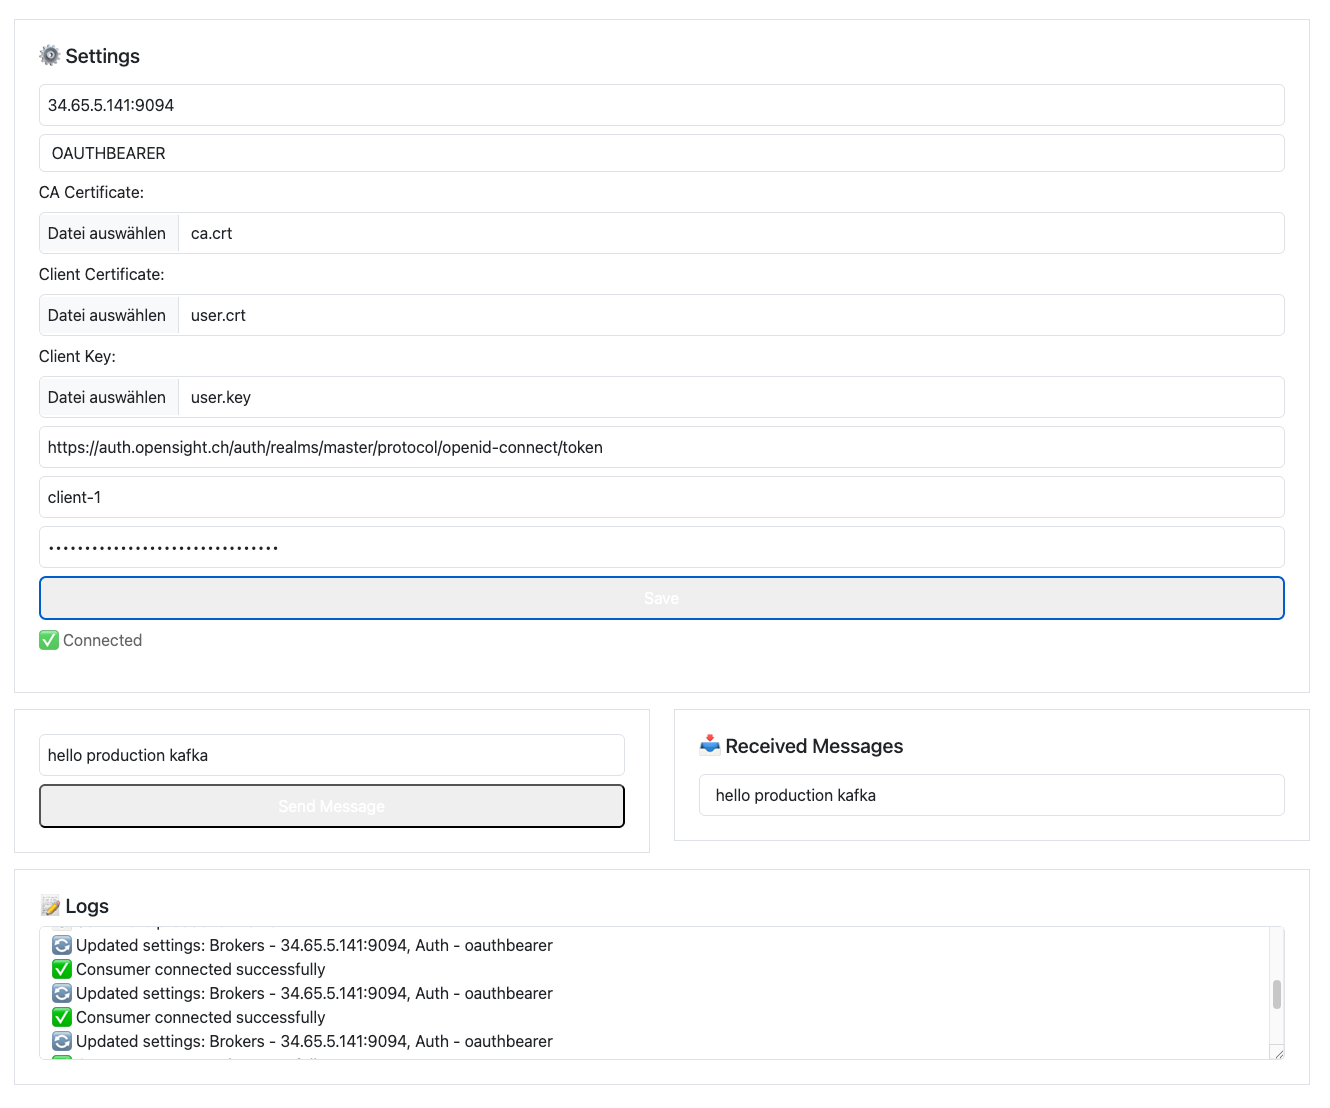The image size is (1330, 1108).
Task: Click the Logs panel vertical scrollbar thumb
Action: tap(1276, 994)
